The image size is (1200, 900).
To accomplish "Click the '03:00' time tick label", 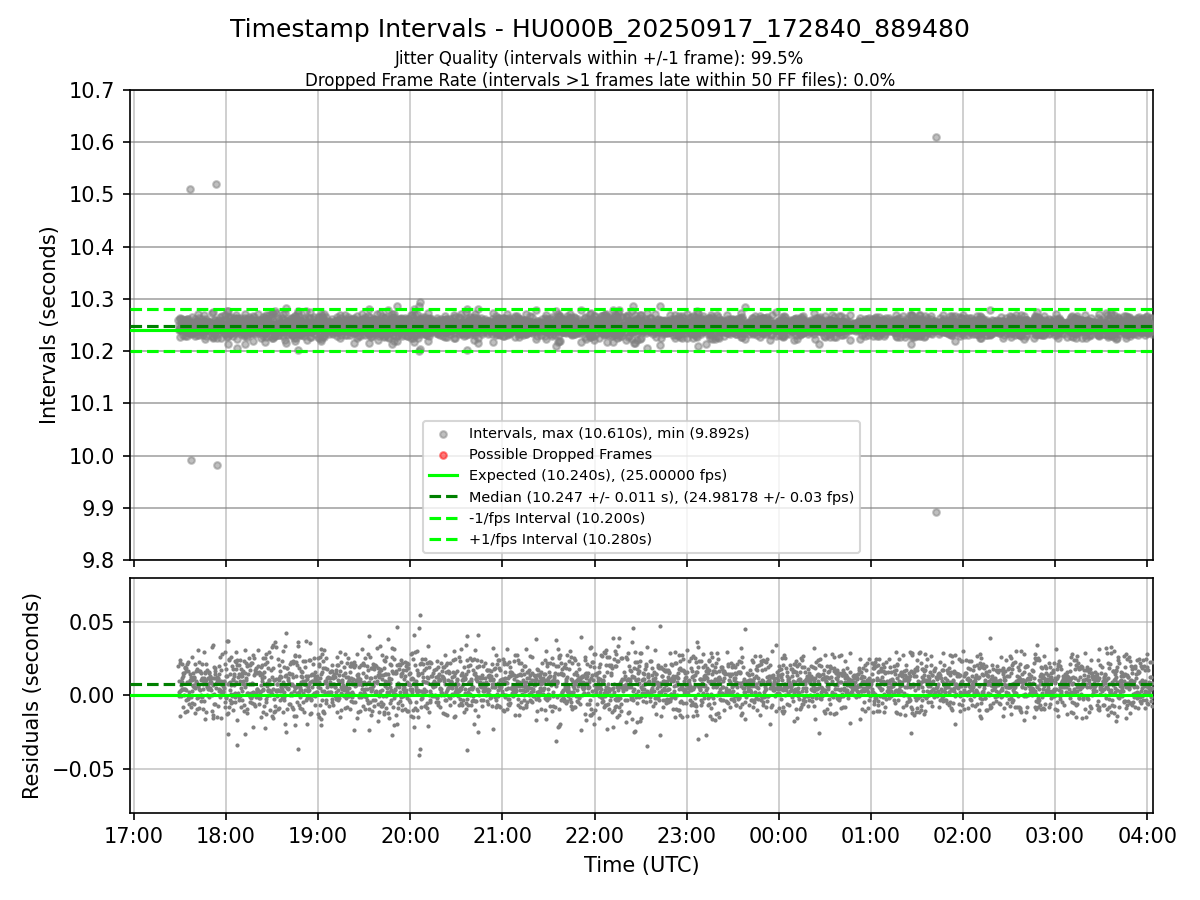I will tap(1055, 833).
